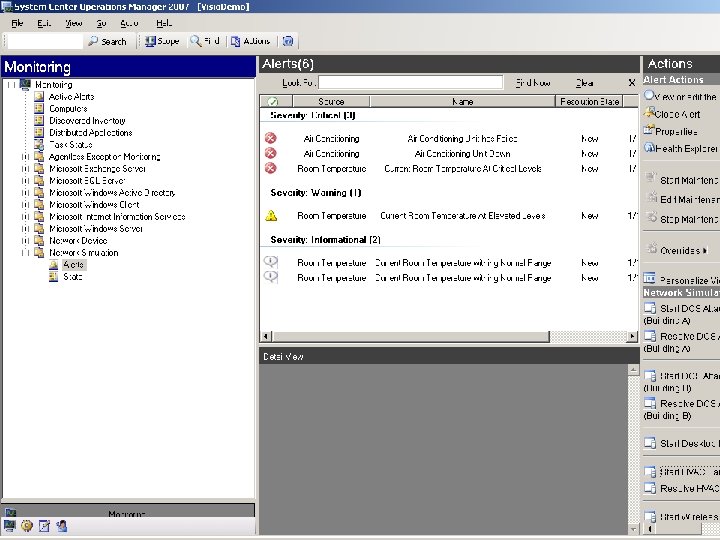Click Personalize View action

click(681, 279)
